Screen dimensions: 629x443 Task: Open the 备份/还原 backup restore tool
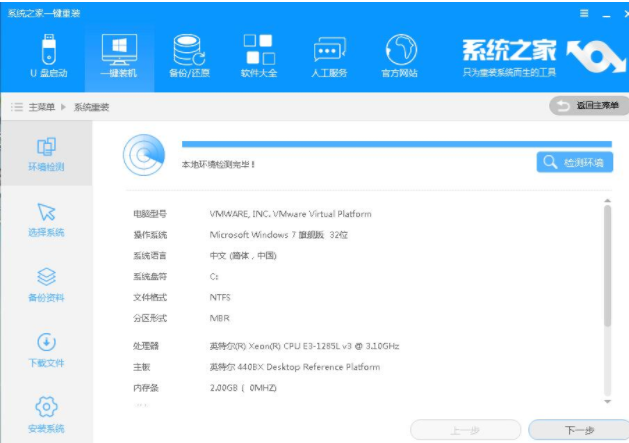189,55
